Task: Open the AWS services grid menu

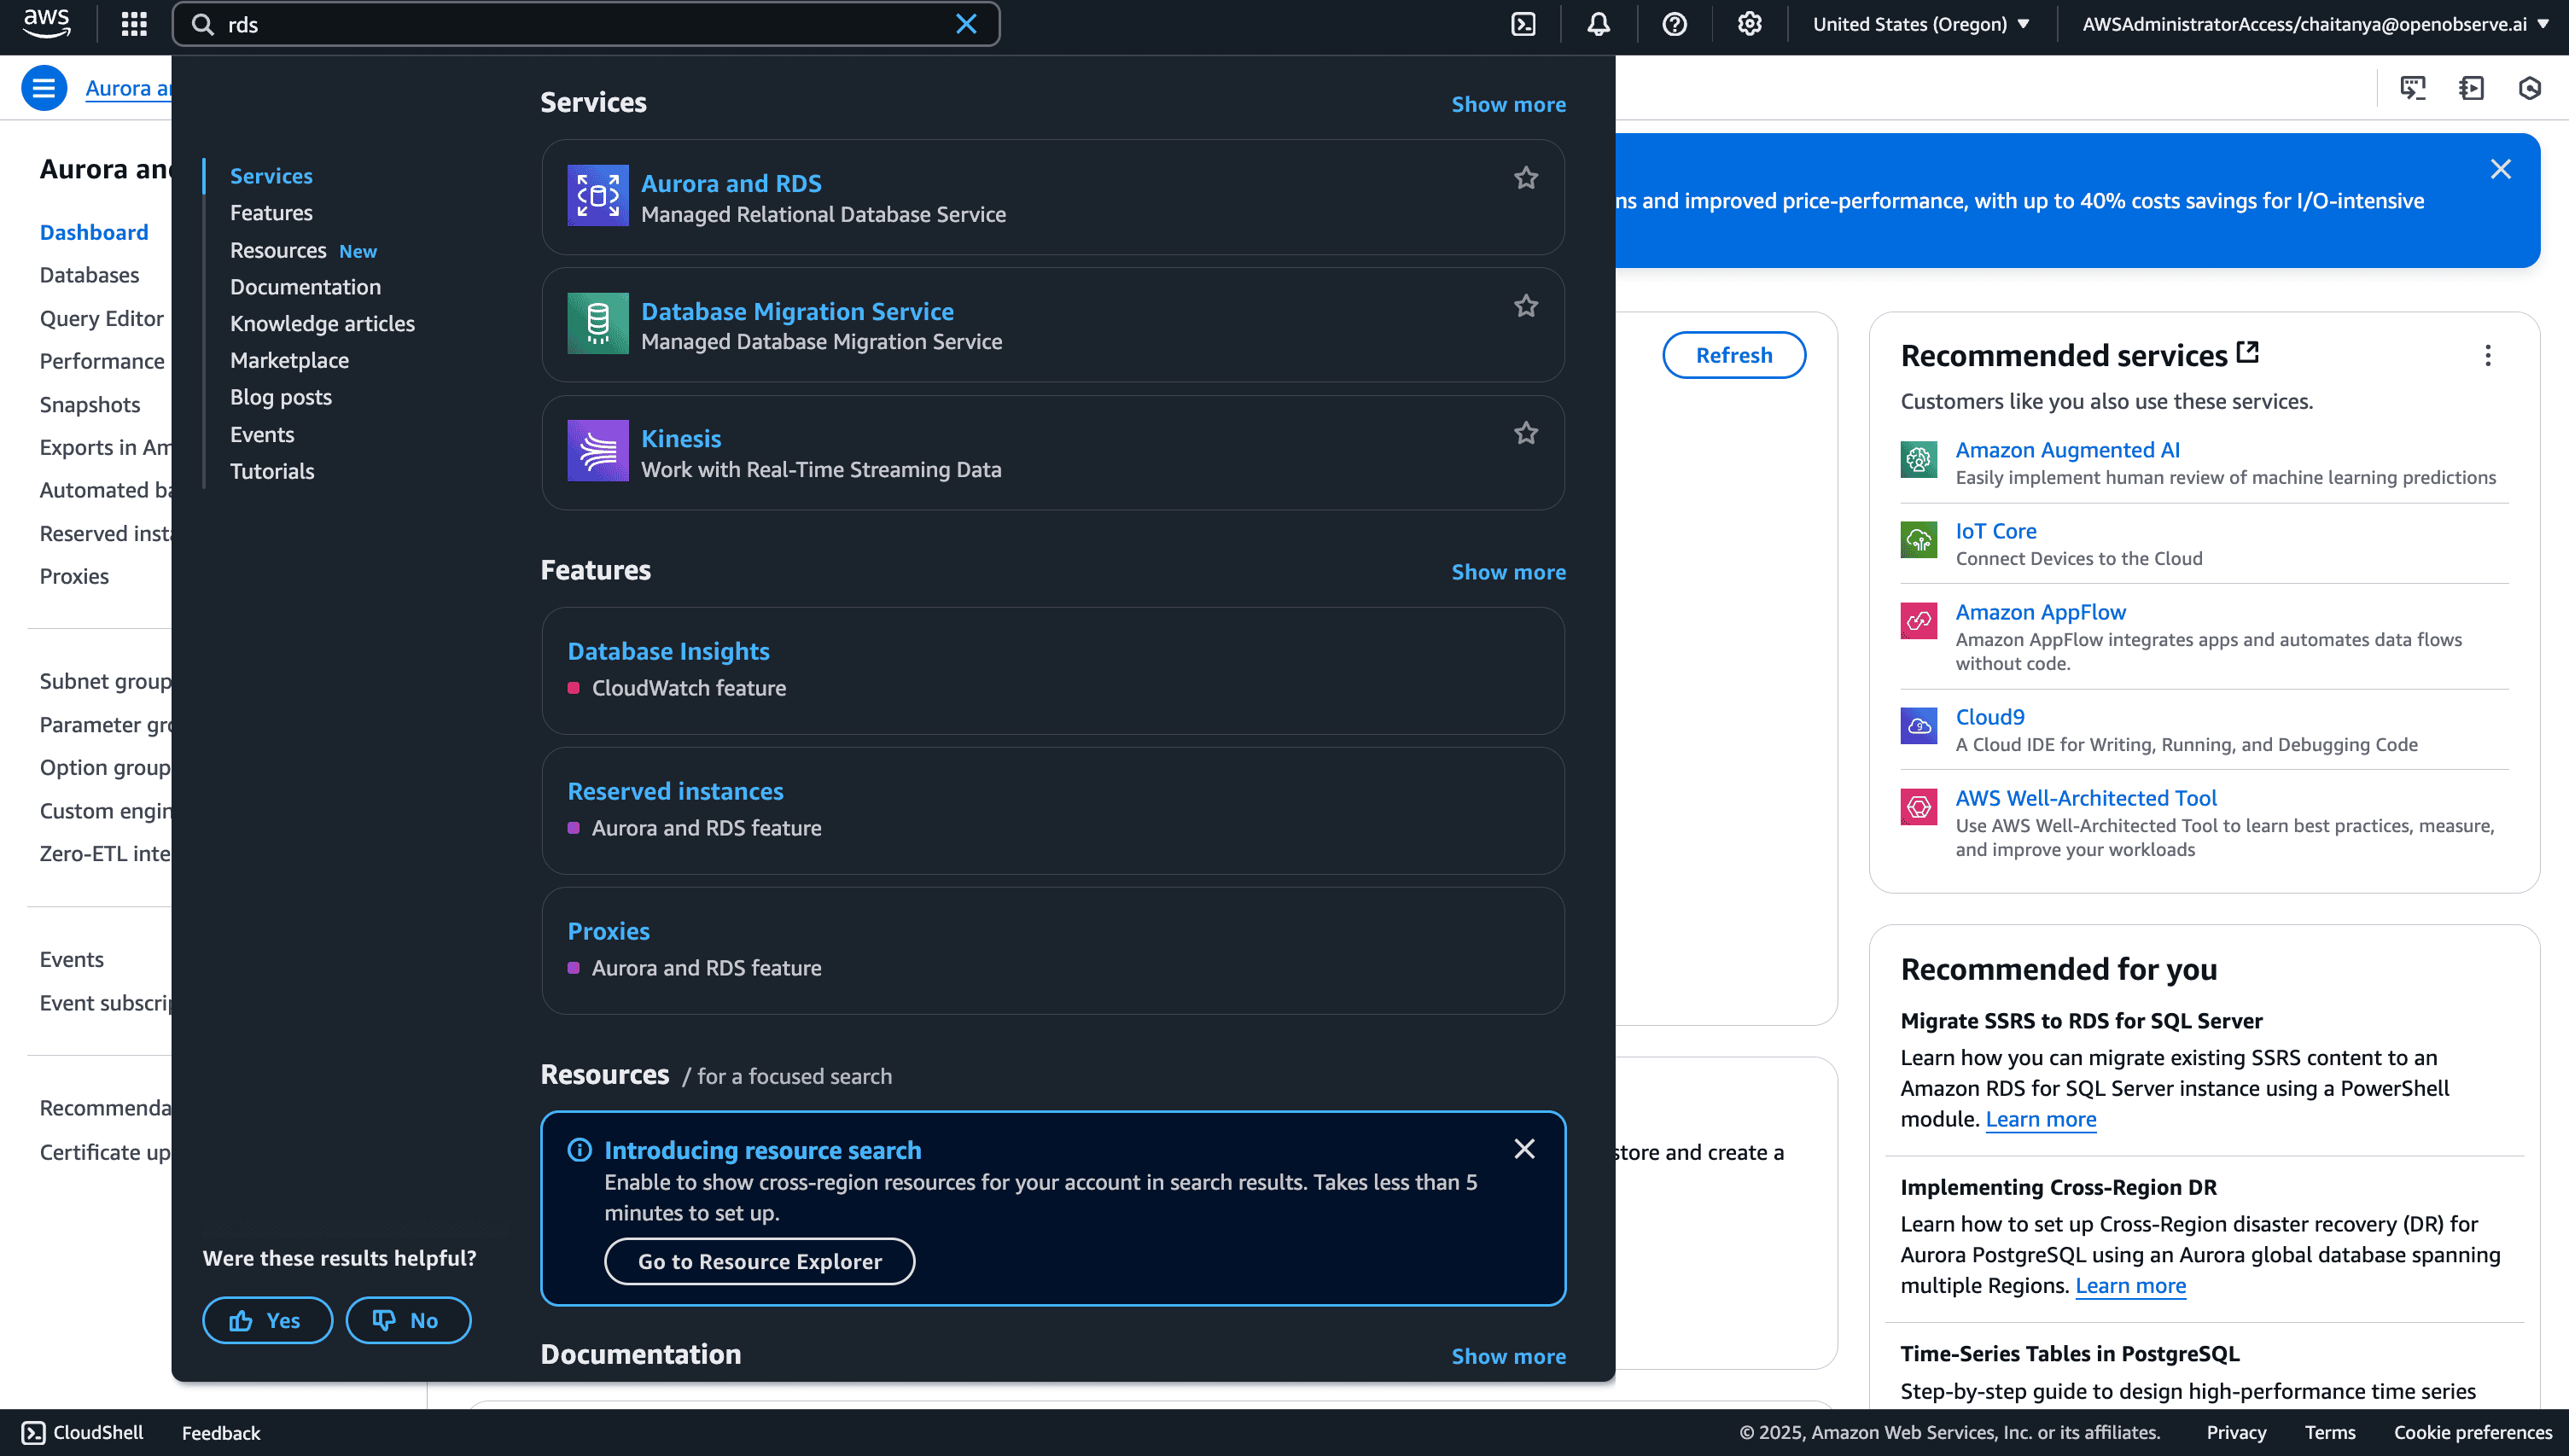Action: 134,24
